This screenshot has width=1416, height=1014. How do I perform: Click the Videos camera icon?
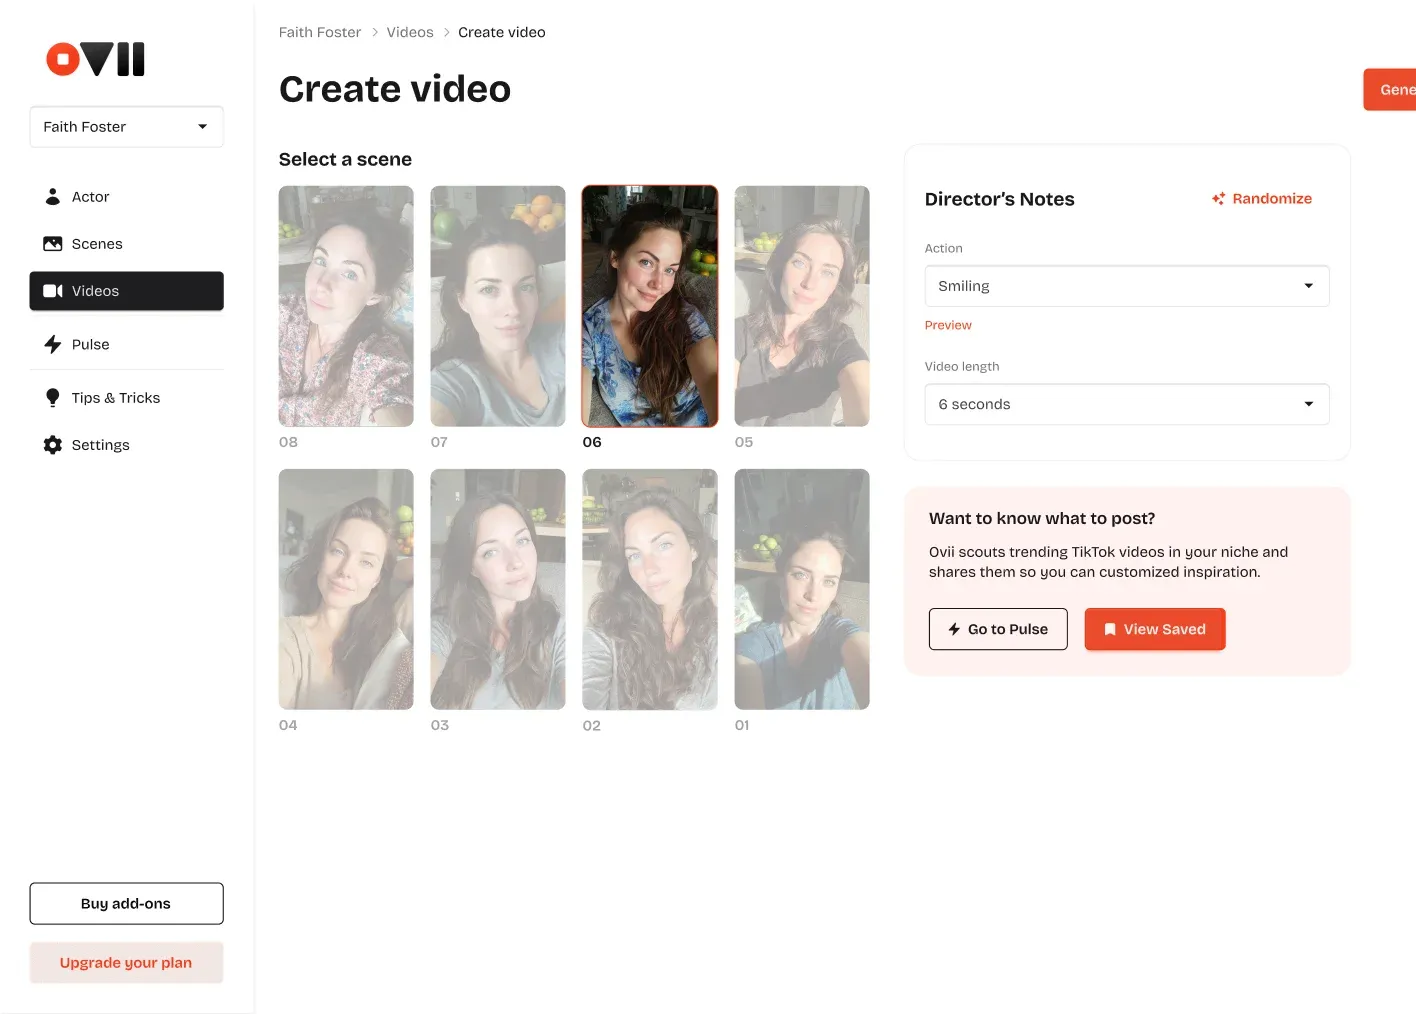pyautogui.click(x=53, y=291)
